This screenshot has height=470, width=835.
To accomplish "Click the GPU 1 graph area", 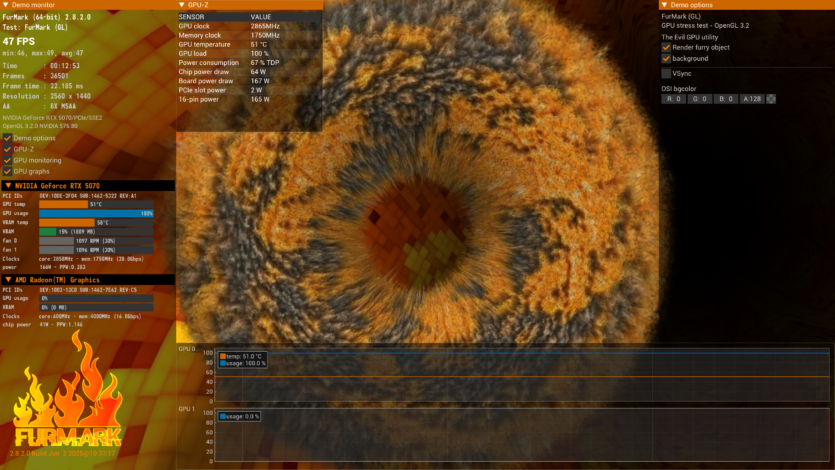I will click(522, 435).
